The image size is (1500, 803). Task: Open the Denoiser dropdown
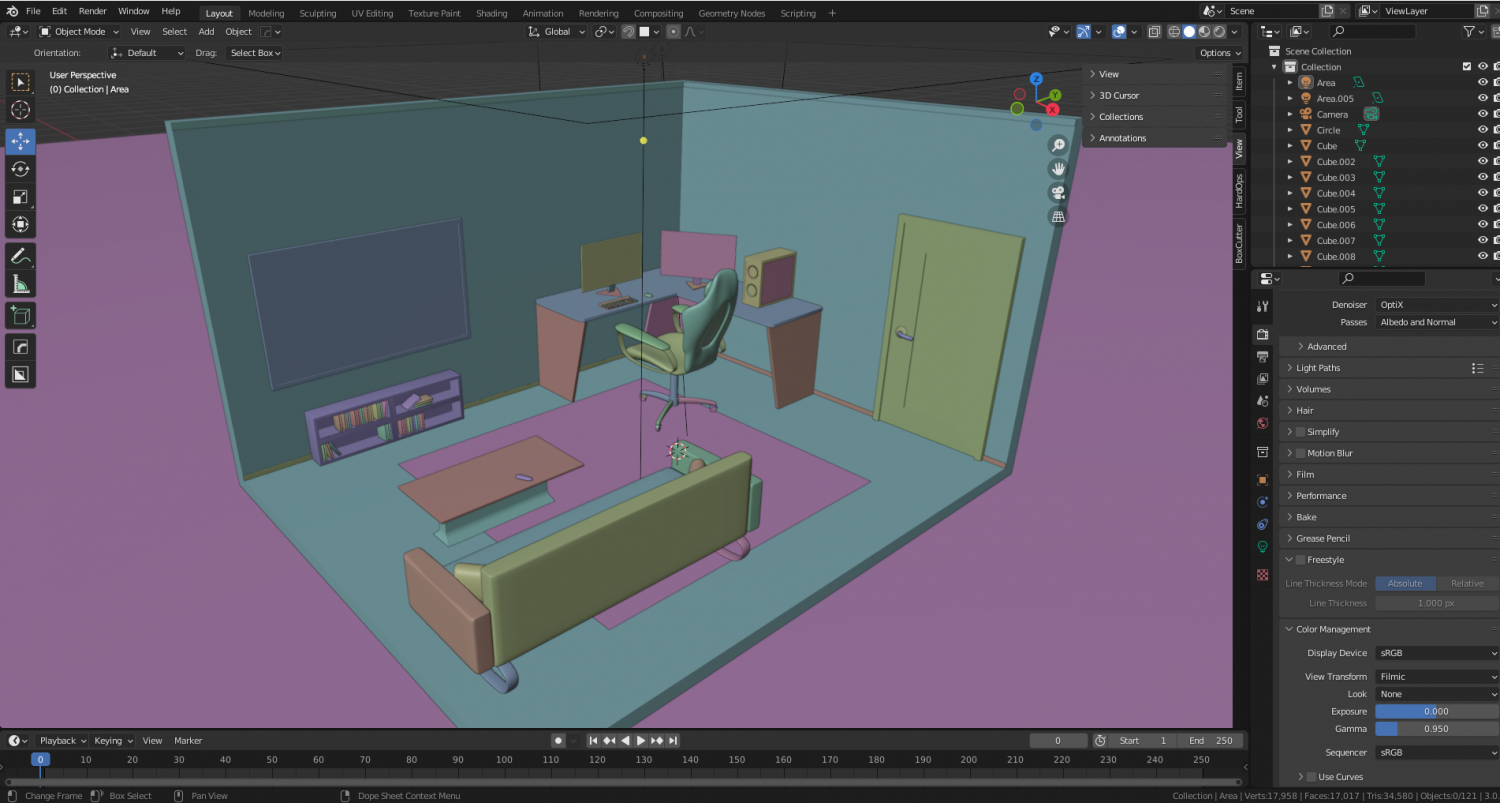click(x=1436, y=304)
